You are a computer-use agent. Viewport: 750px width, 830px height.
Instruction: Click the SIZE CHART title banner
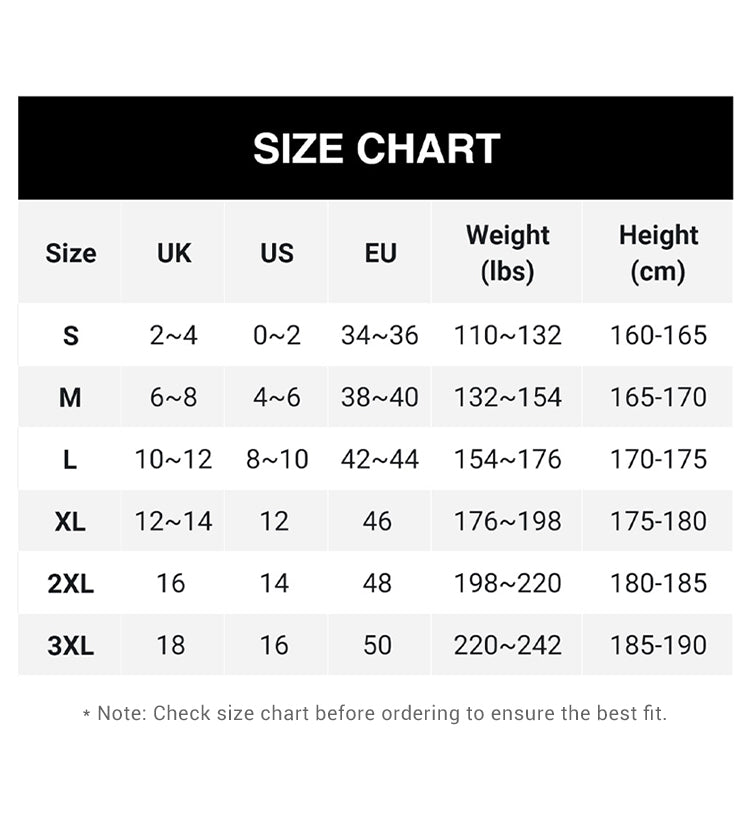click(x=375, y=148)
